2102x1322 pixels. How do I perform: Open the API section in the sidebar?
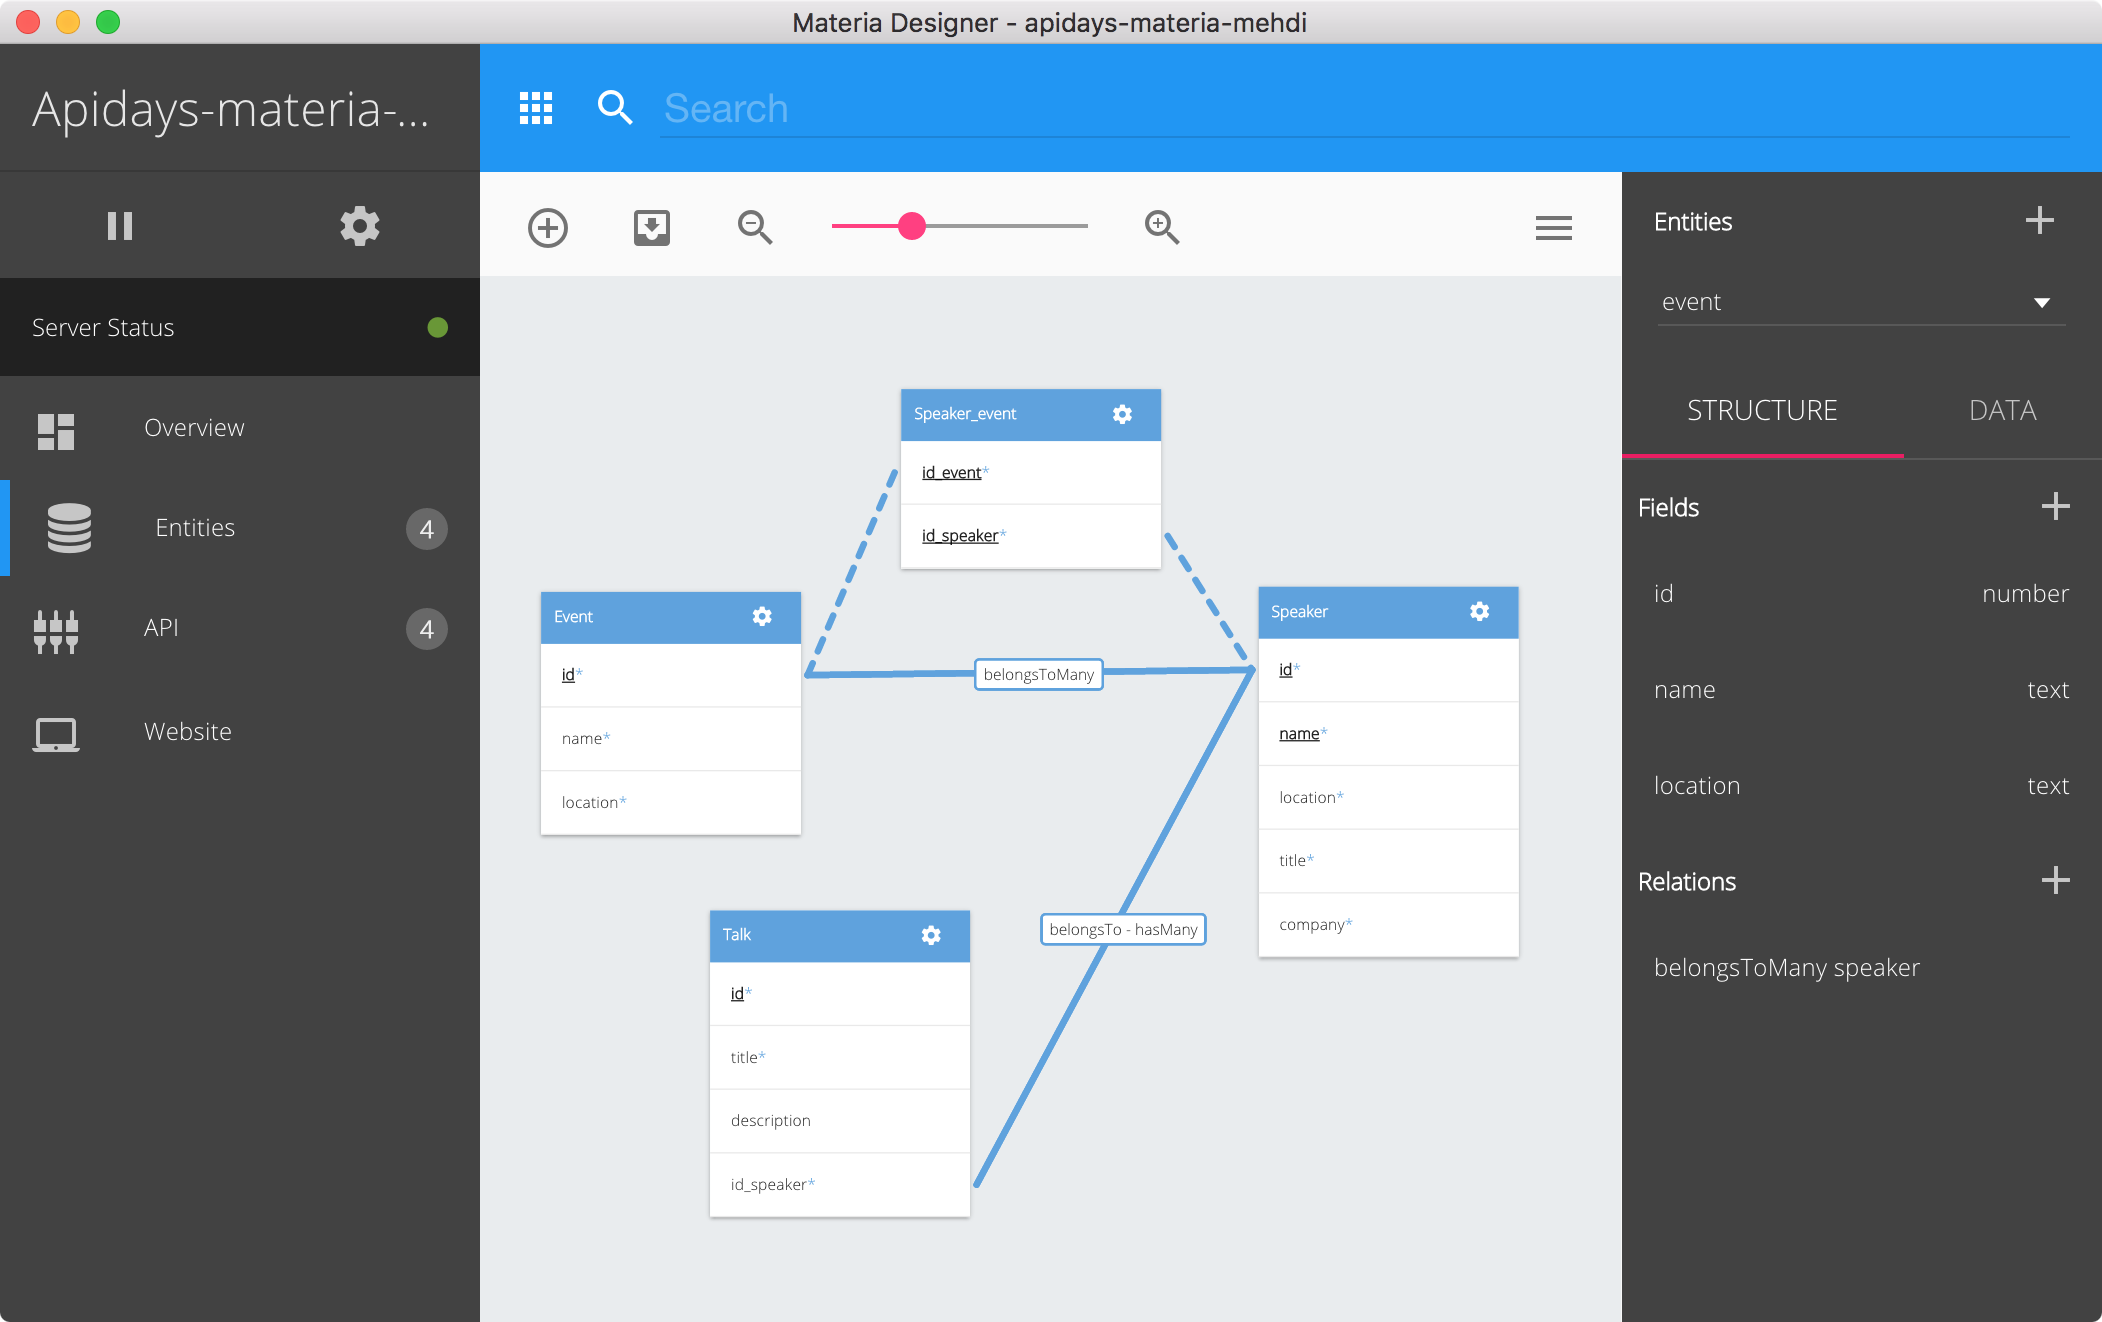tap(161, 628)
